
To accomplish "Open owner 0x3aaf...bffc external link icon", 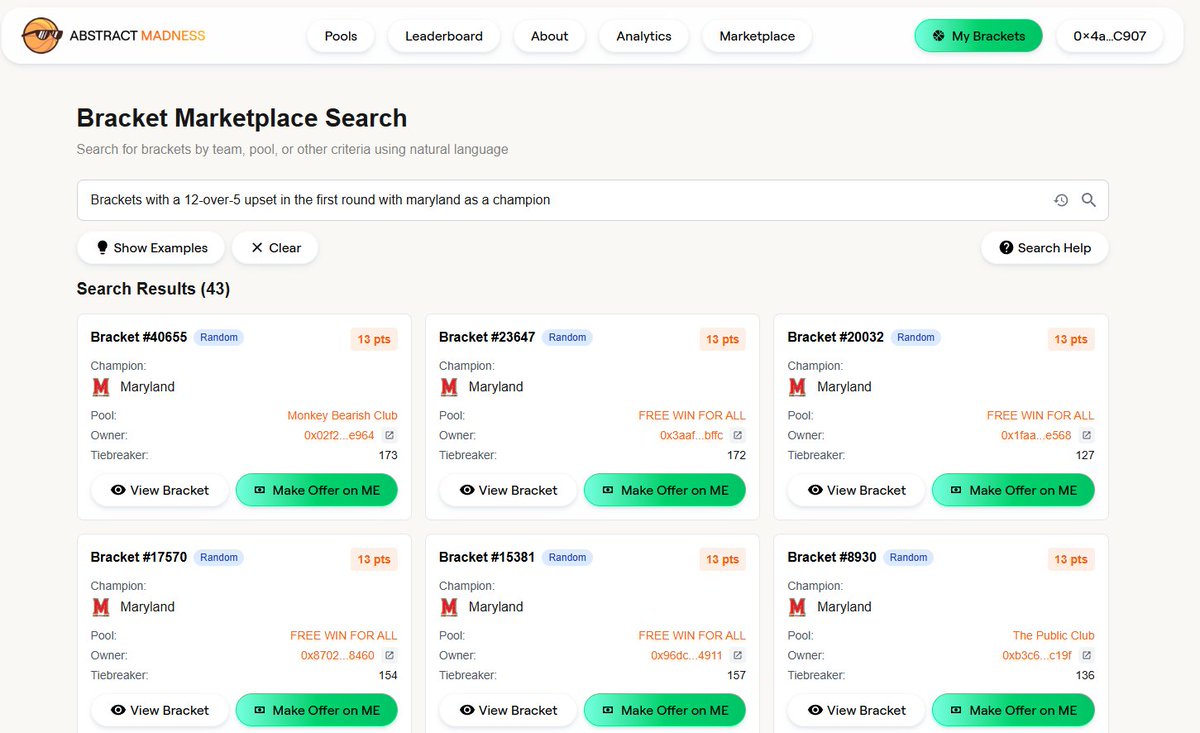I will pos(738,435).
